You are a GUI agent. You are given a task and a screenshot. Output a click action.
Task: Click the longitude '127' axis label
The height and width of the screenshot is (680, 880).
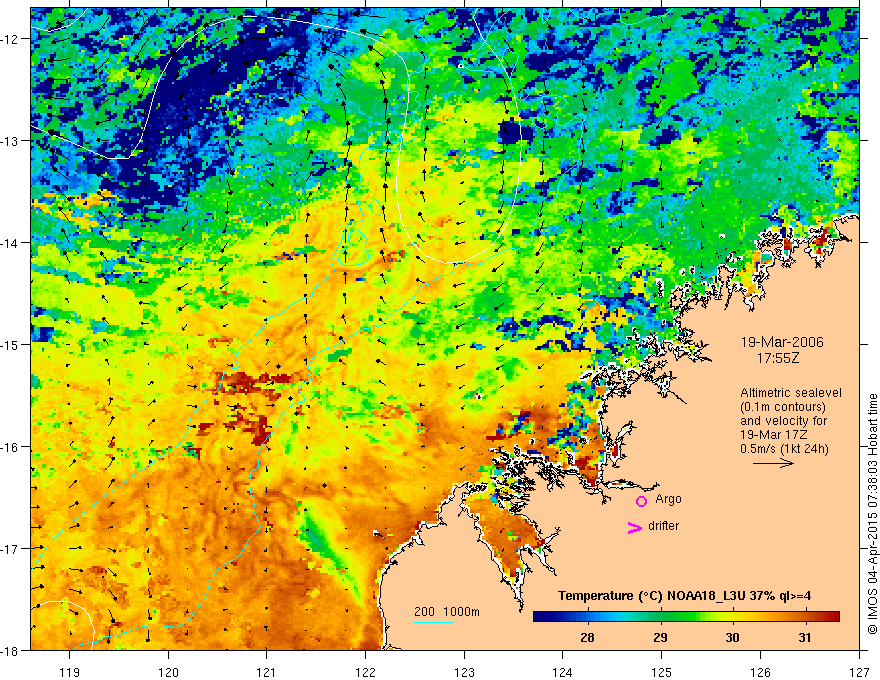point(859,672)
